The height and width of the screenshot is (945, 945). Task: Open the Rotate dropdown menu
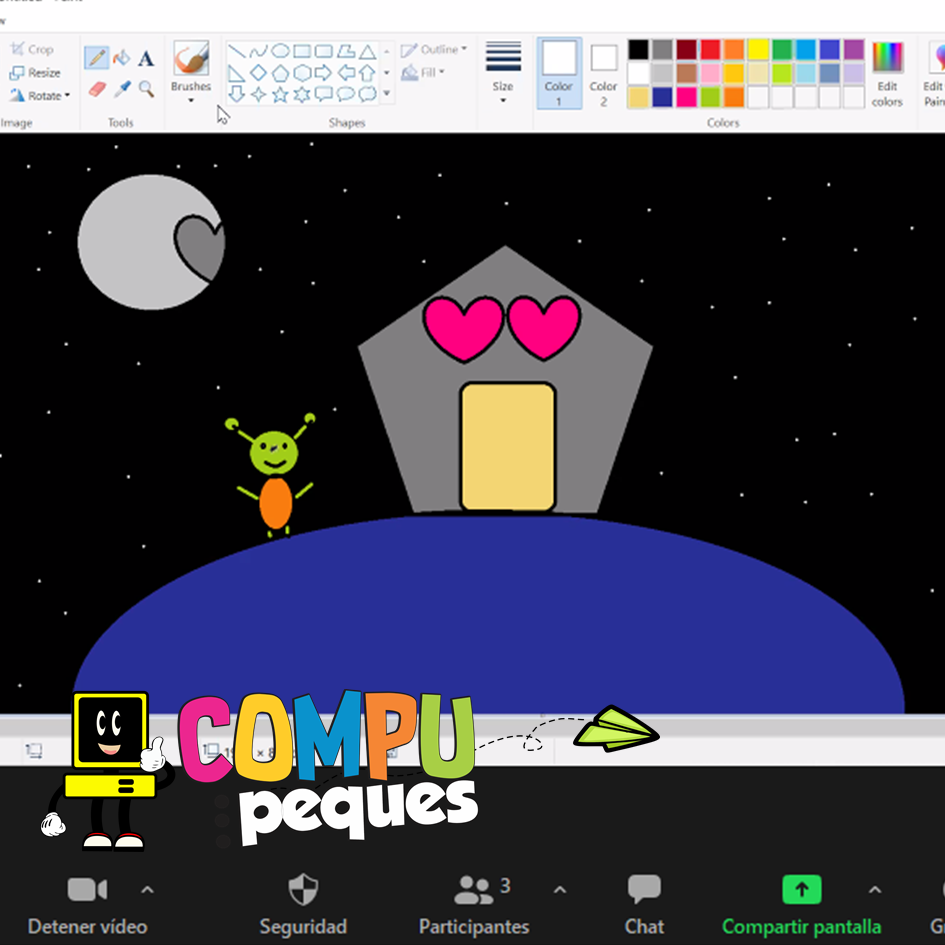40,96
